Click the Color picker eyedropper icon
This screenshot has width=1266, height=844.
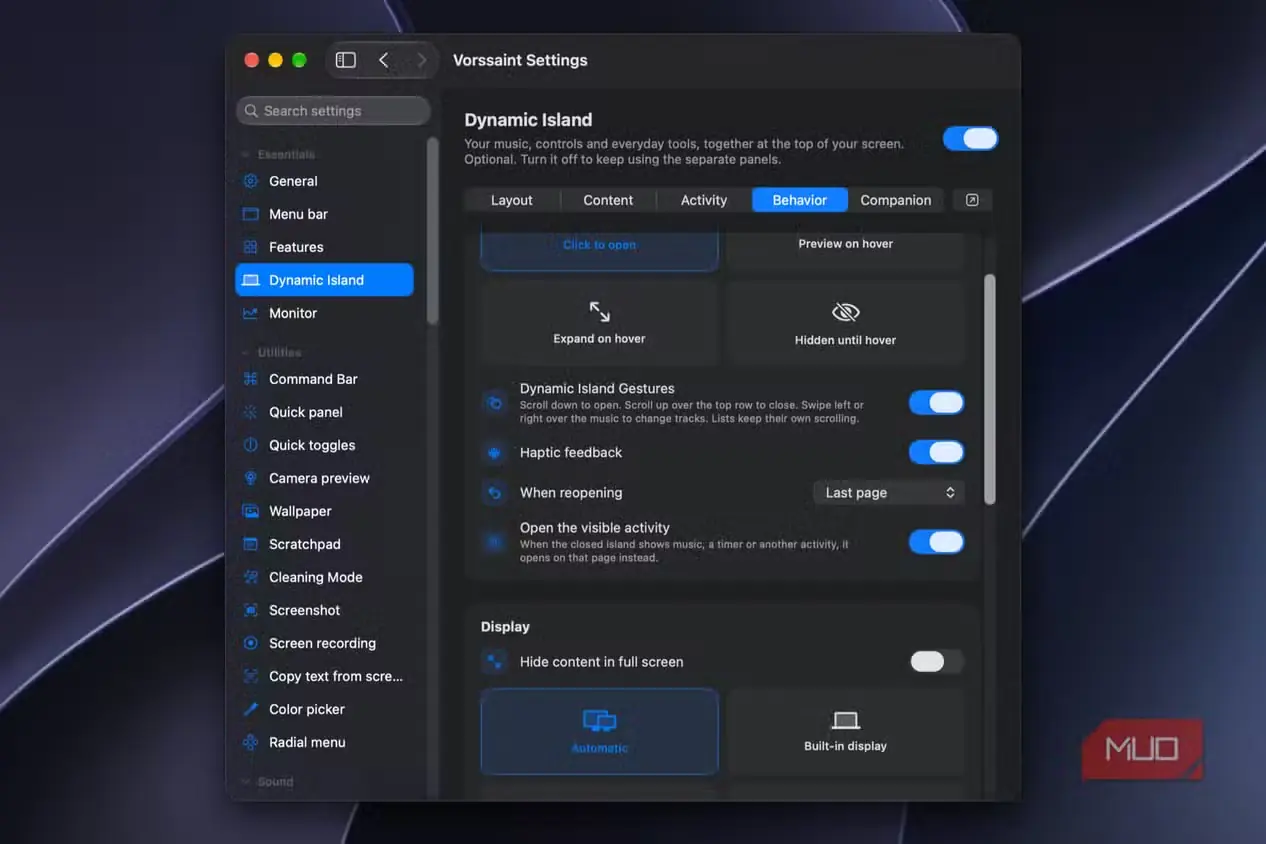(x=250, y=709)
